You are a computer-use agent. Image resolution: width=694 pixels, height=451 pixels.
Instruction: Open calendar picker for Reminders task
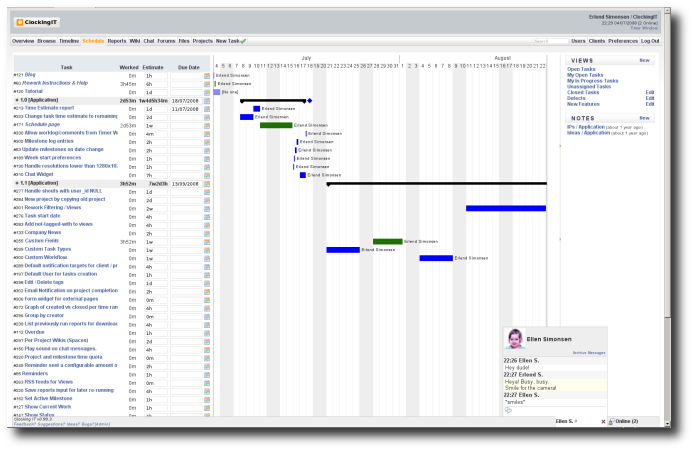click(207, 374)
